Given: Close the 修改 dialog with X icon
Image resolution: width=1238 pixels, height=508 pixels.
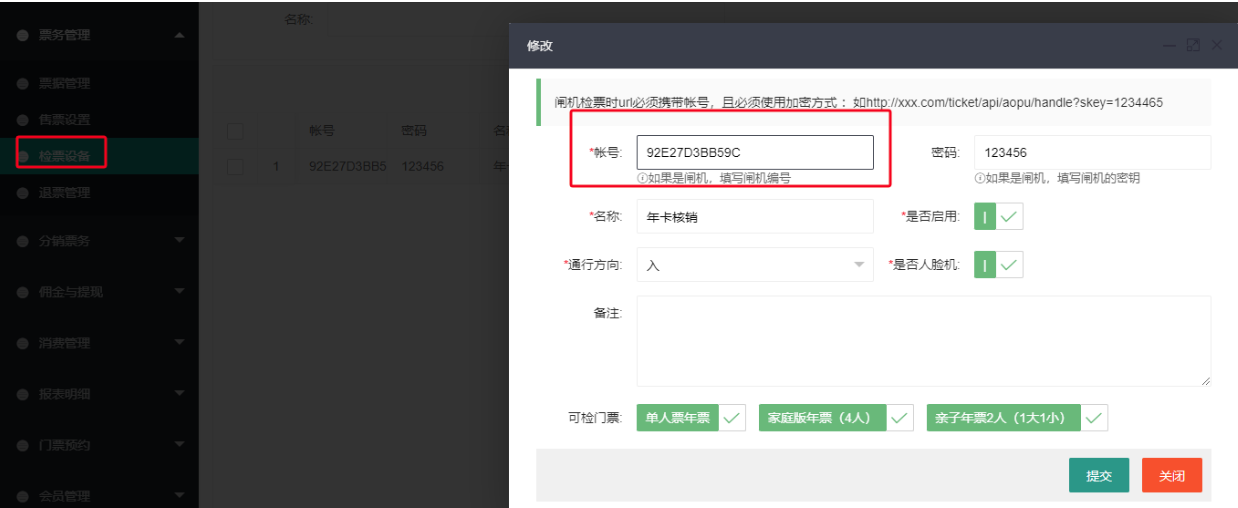Looking at the screenshot, I should [1217, 45].
